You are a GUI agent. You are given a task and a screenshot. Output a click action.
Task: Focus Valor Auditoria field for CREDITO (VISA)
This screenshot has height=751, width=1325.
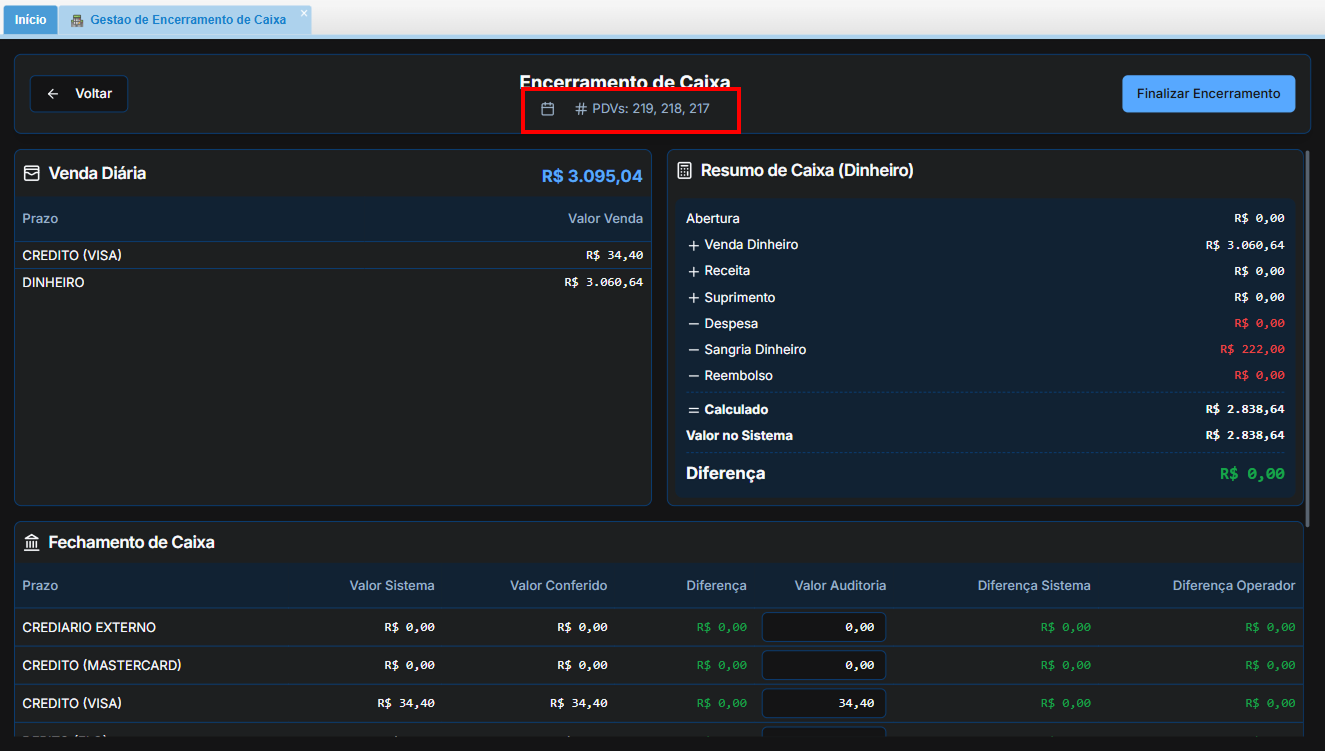click(823, 703)
